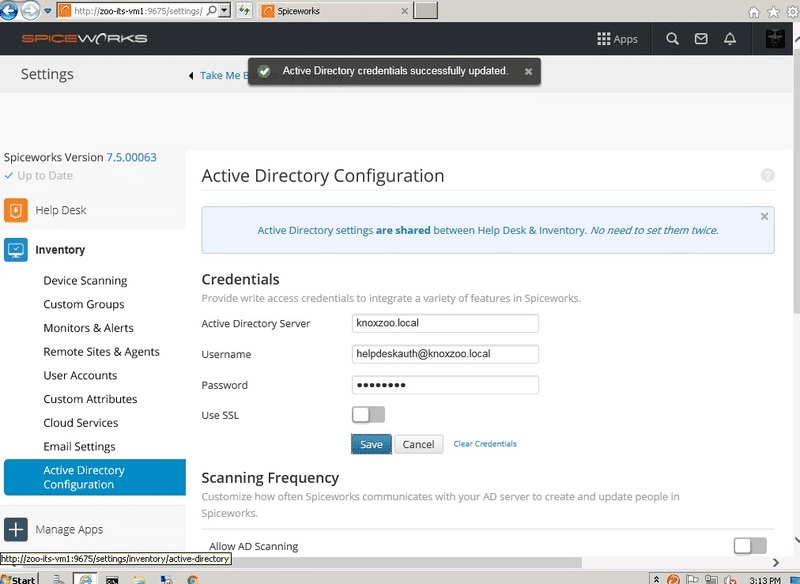Click the Manage Apps plus icon
This screenshot has height=584, width=800.
coord(16,530)
